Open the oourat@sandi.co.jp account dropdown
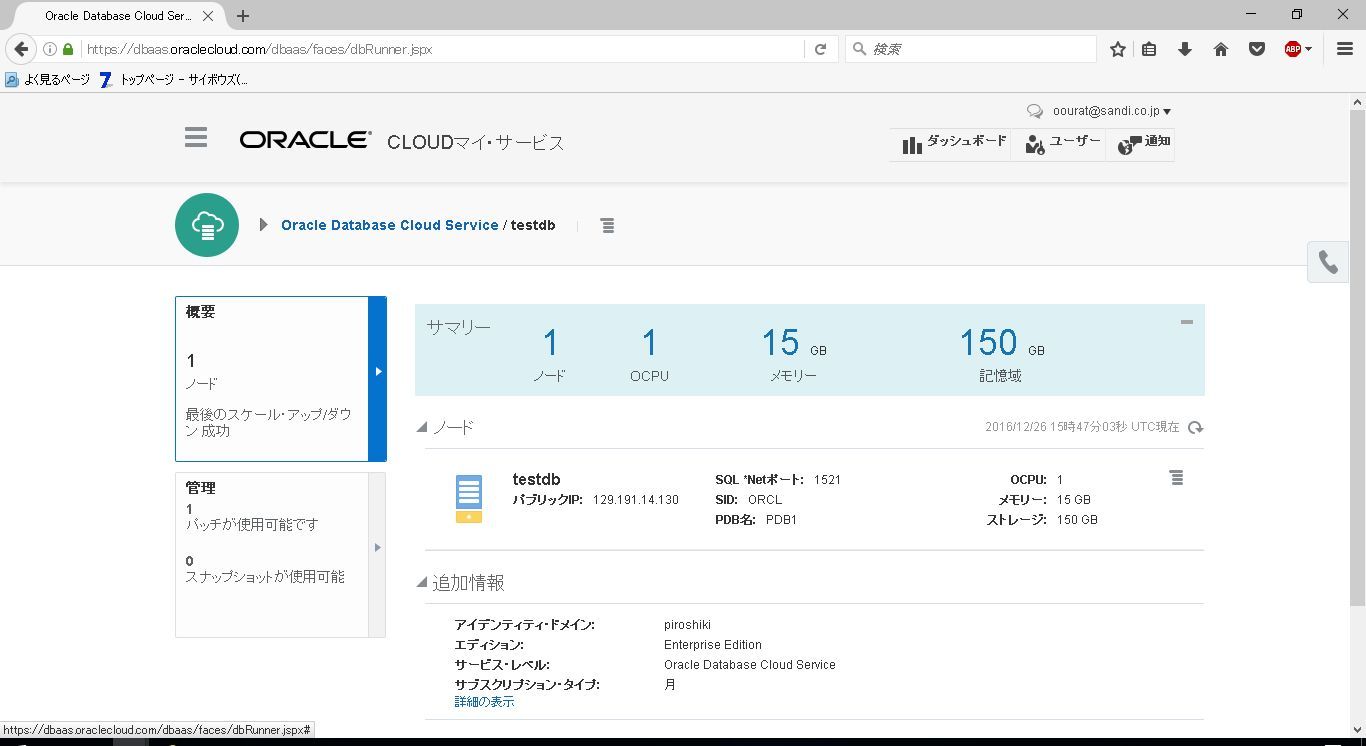The width and height of the screenshot is (1366, 746). click(1111, 112)
